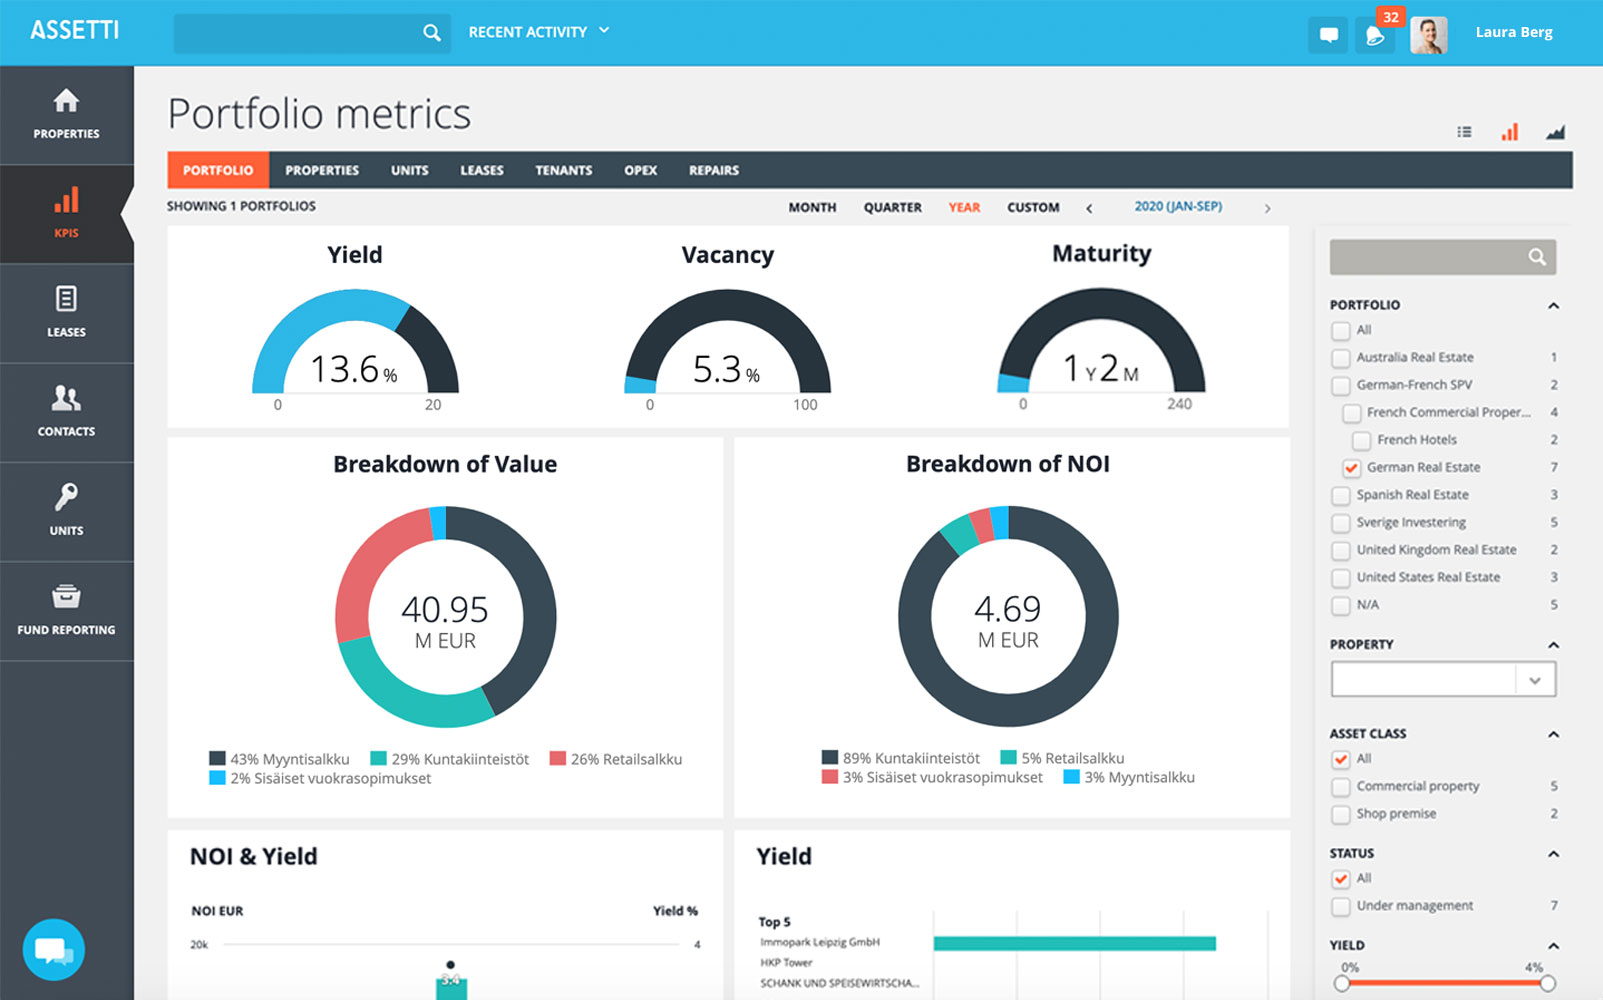
Task: Open the Property dropdown
Action: tap(1443, 680)
